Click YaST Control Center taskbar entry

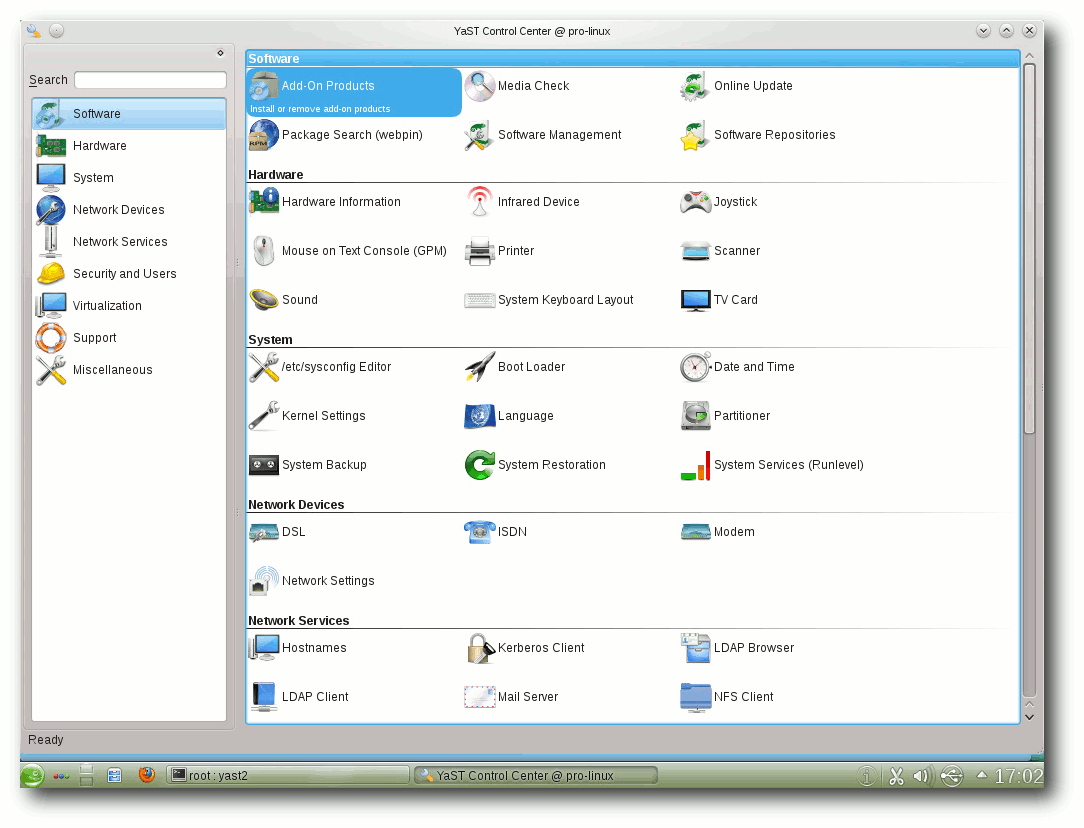(535, 775)
